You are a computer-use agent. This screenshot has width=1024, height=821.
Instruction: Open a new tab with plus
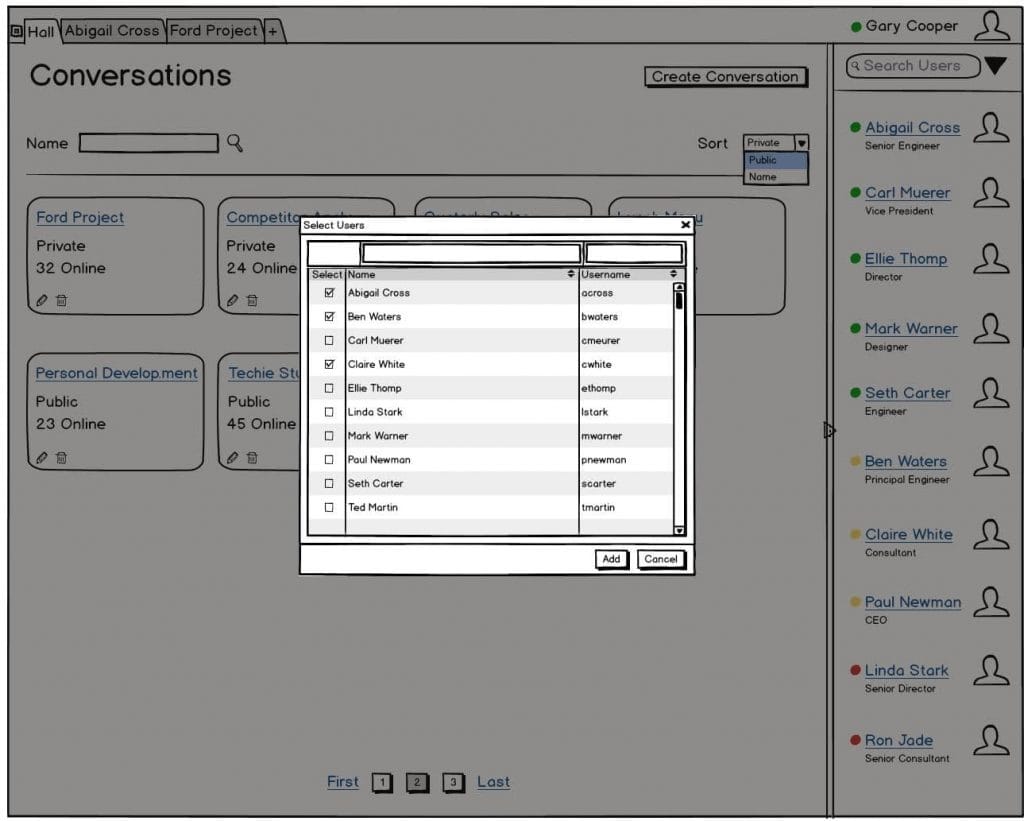pos(273,31)
